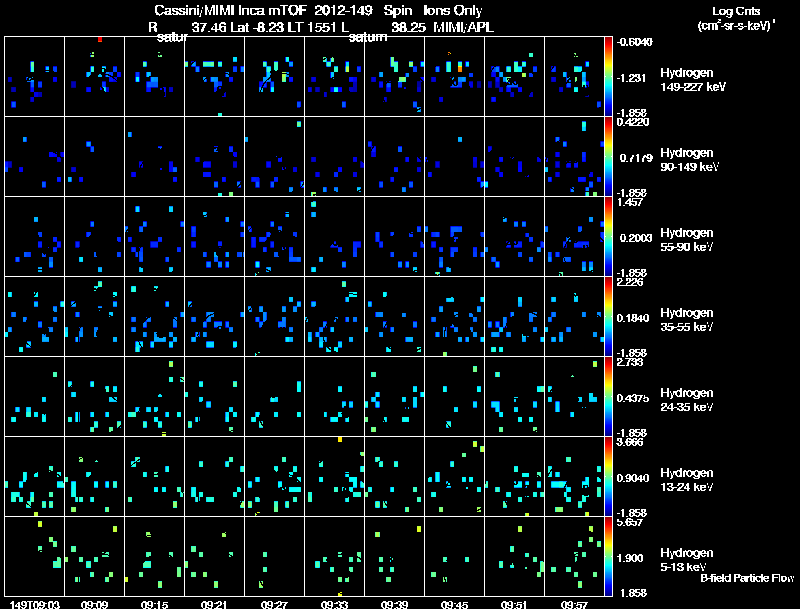Screen dimensions: 800x609
Task: Click the '0.4375' colorbar value
Action: 633,398
